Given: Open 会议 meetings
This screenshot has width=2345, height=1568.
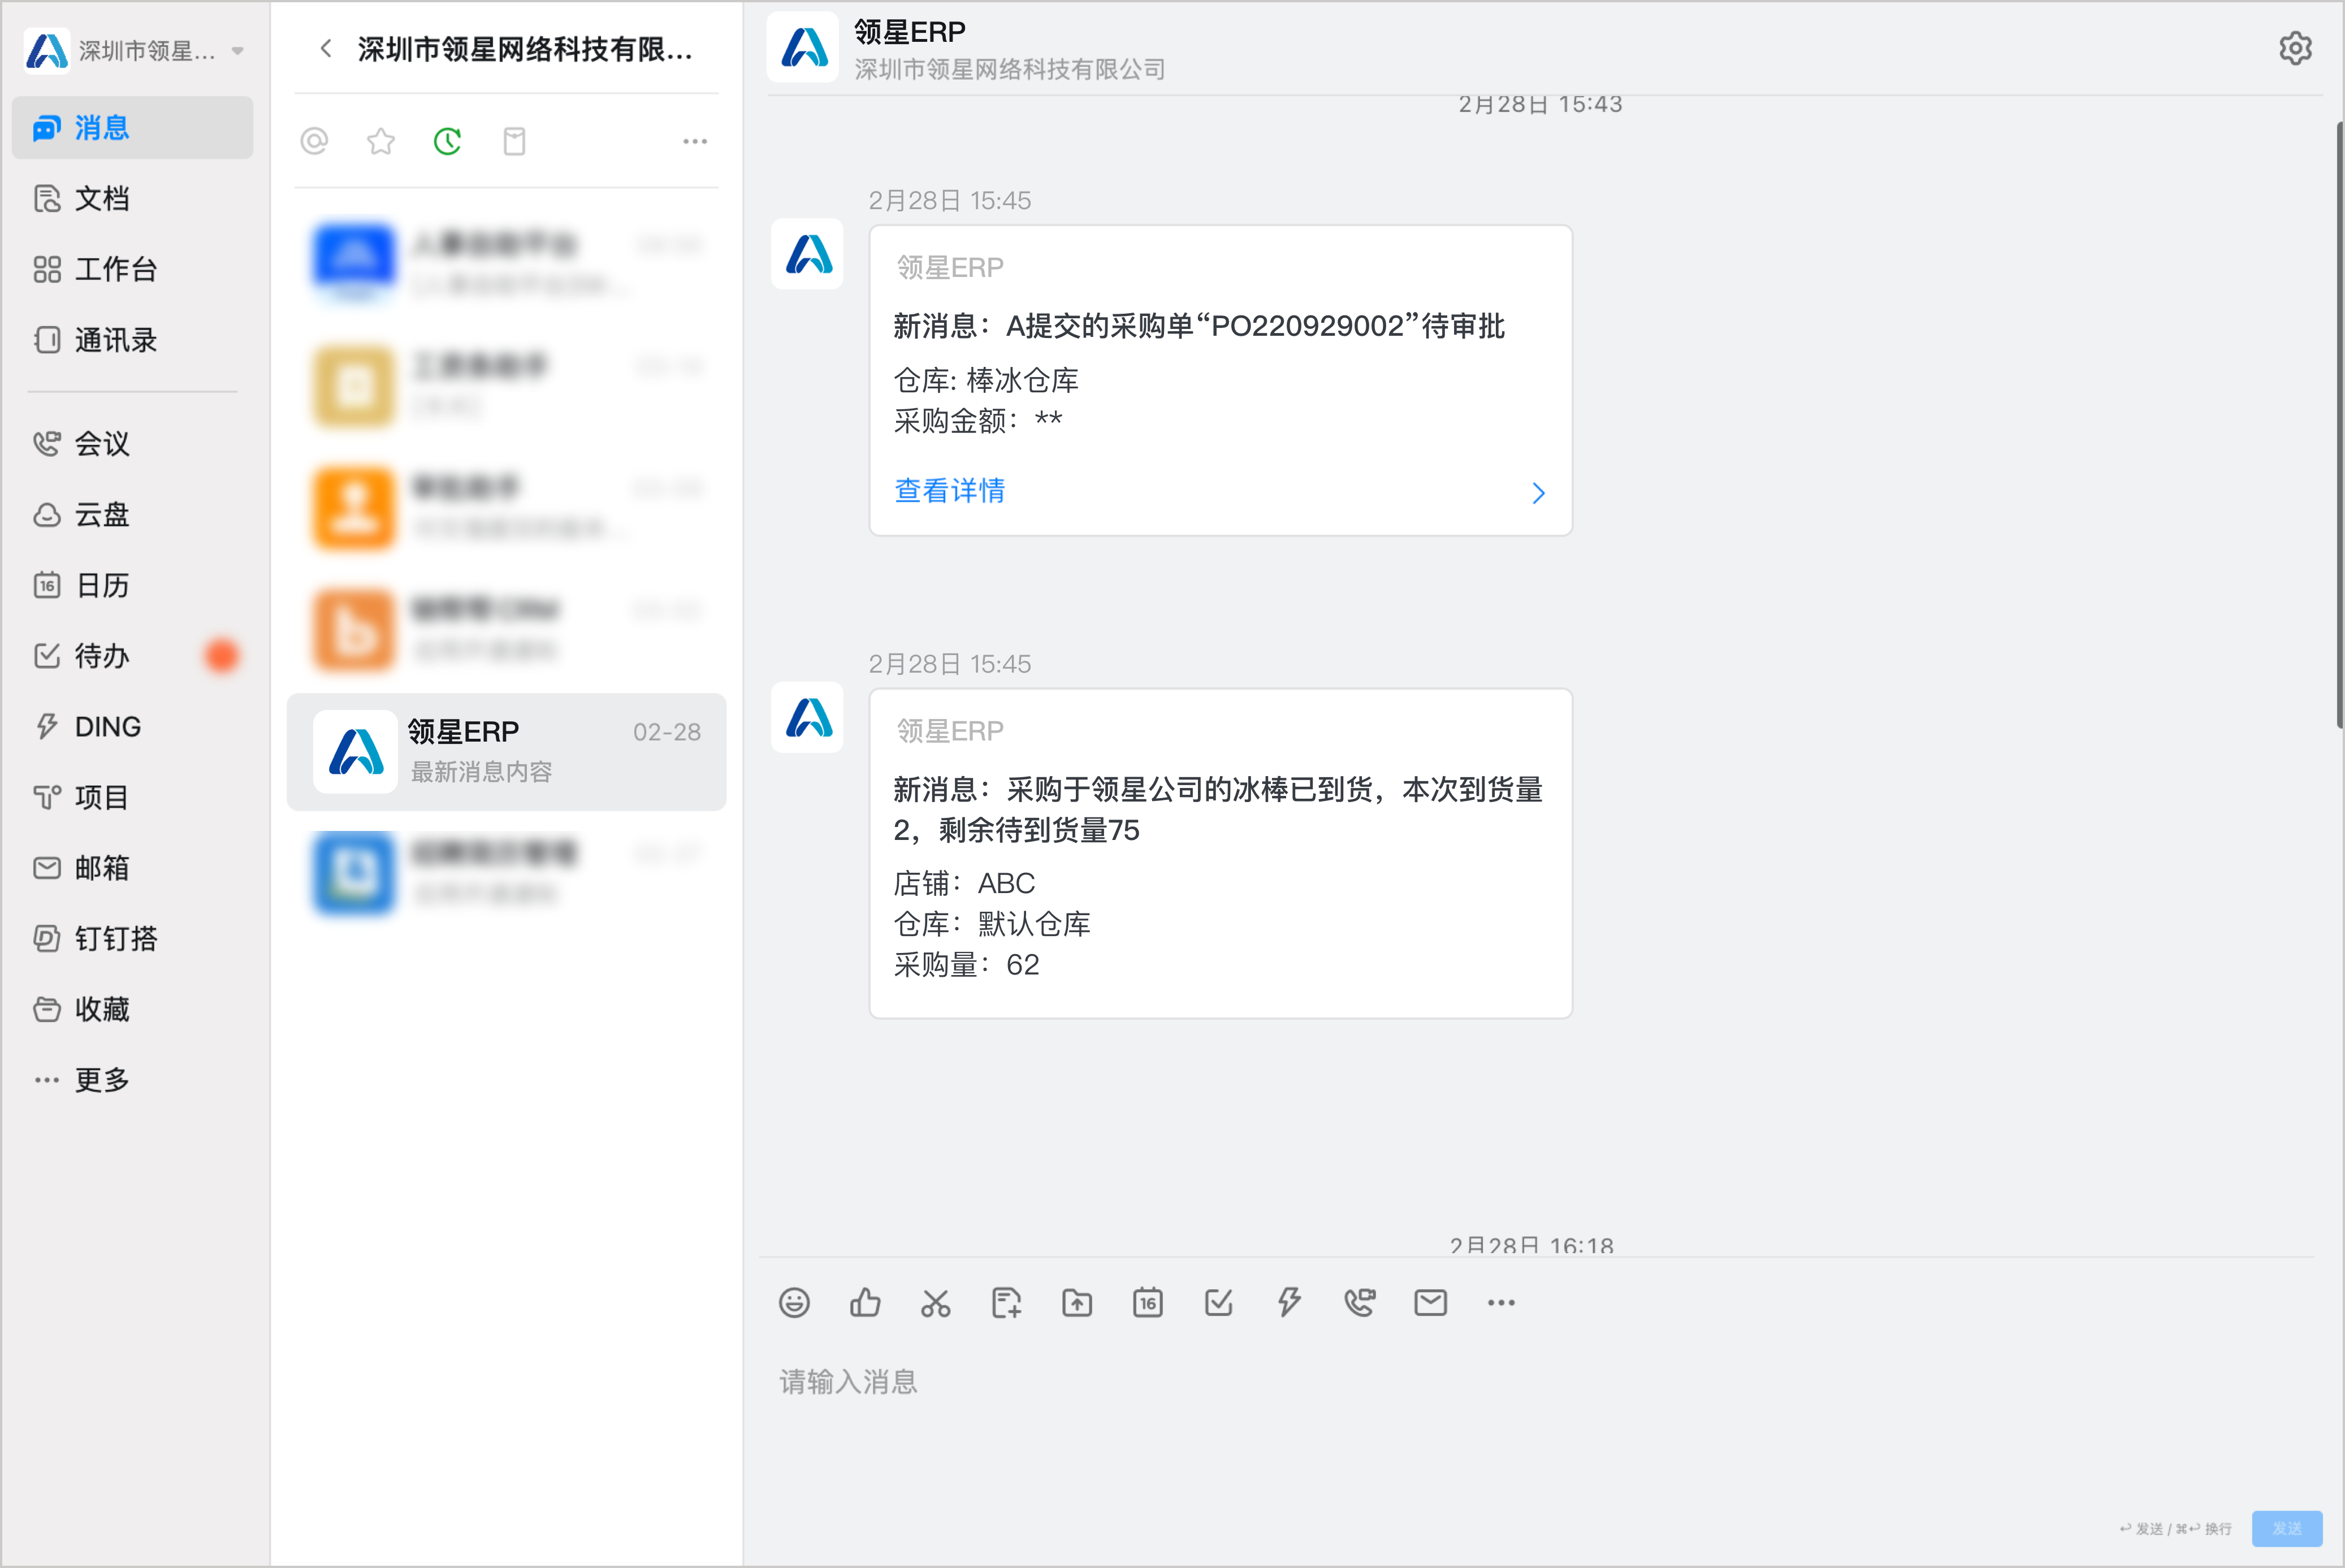Looking at the screenshot, I should point(132,443).
